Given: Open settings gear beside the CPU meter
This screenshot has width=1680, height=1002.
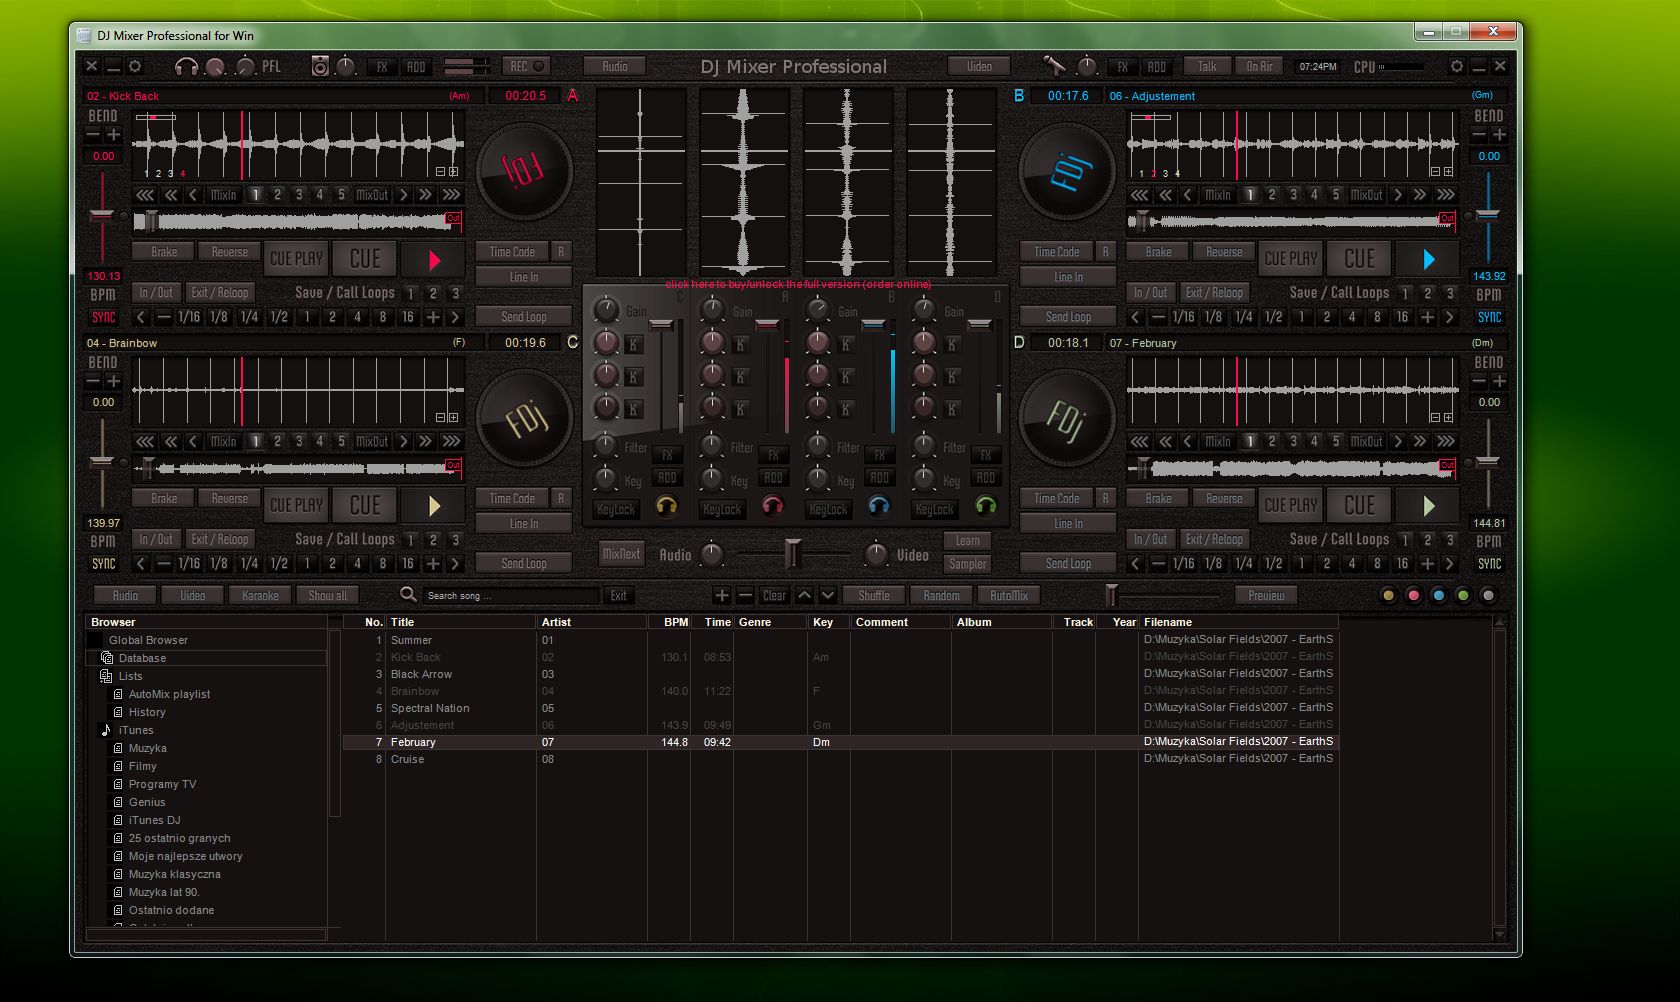Looking at the screenshot, I should tap(1457, 66).
